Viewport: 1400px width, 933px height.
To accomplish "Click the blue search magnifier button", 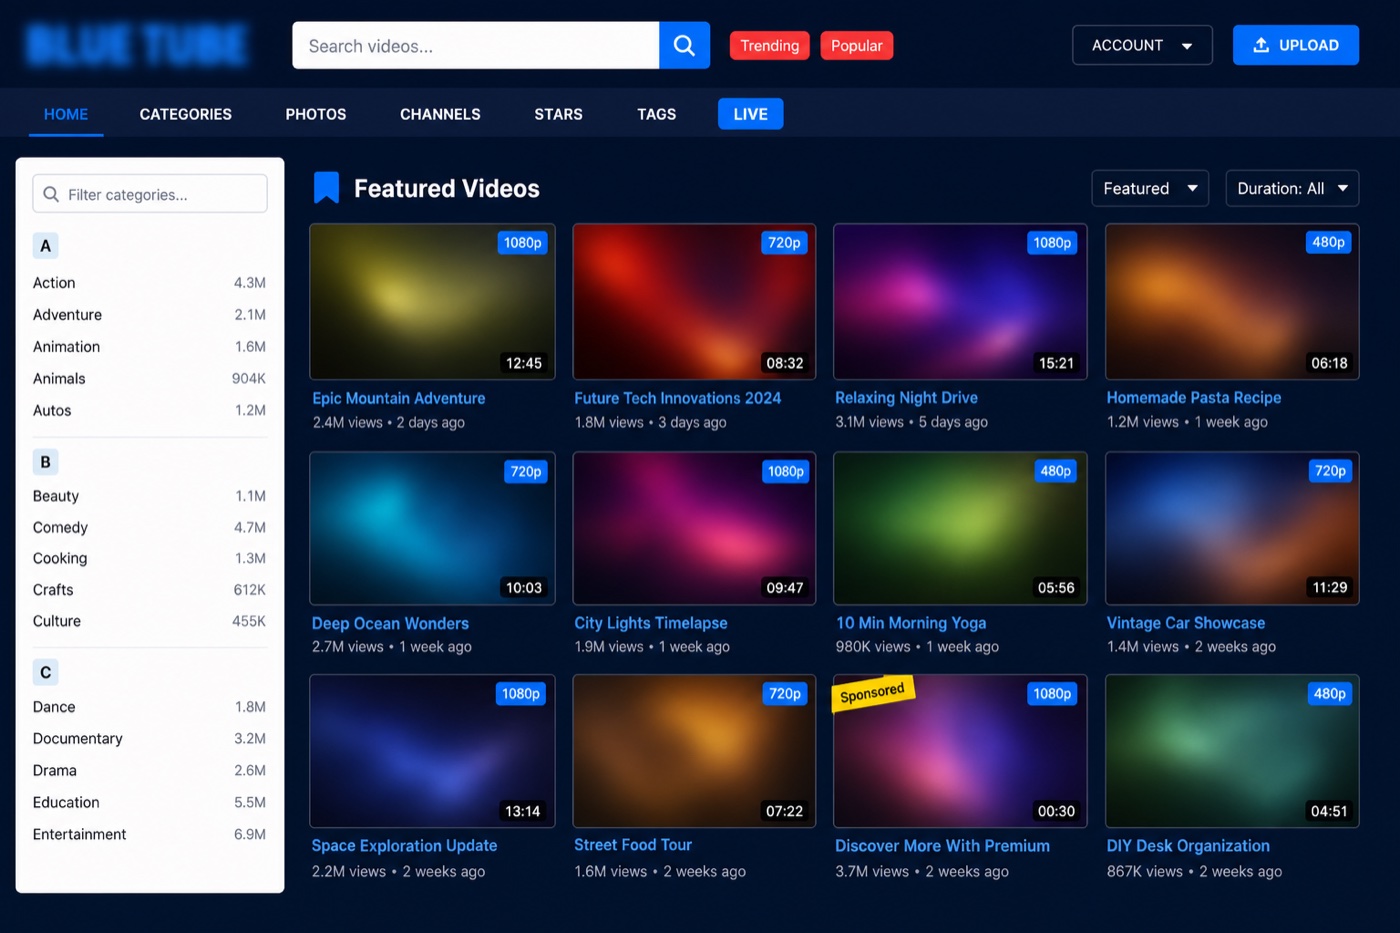I will pyautogui.click(x=684, y=45).
